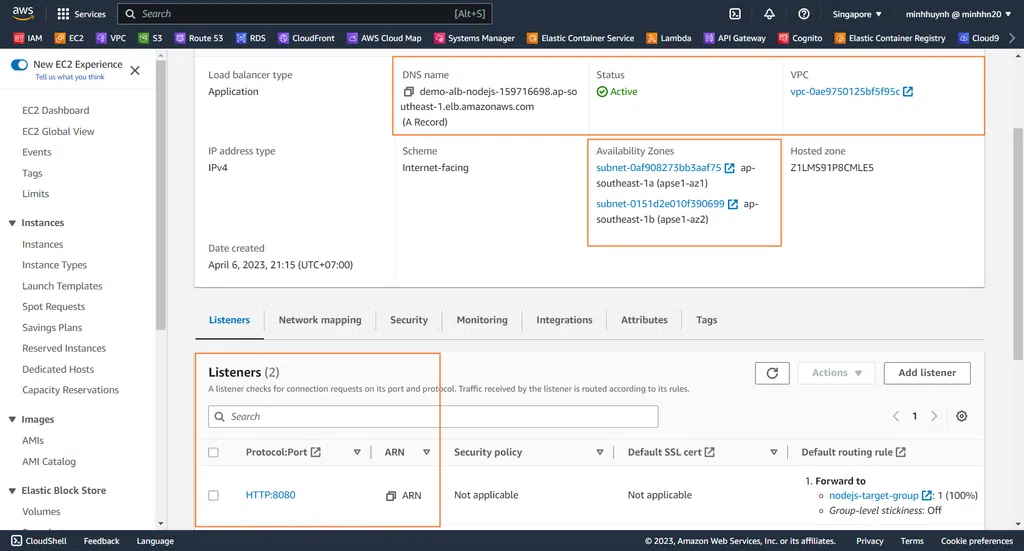The height and width of the screenshot is (551, 1024).
Task: Copy the DNS name using copy icon
Action: point(409,92)
